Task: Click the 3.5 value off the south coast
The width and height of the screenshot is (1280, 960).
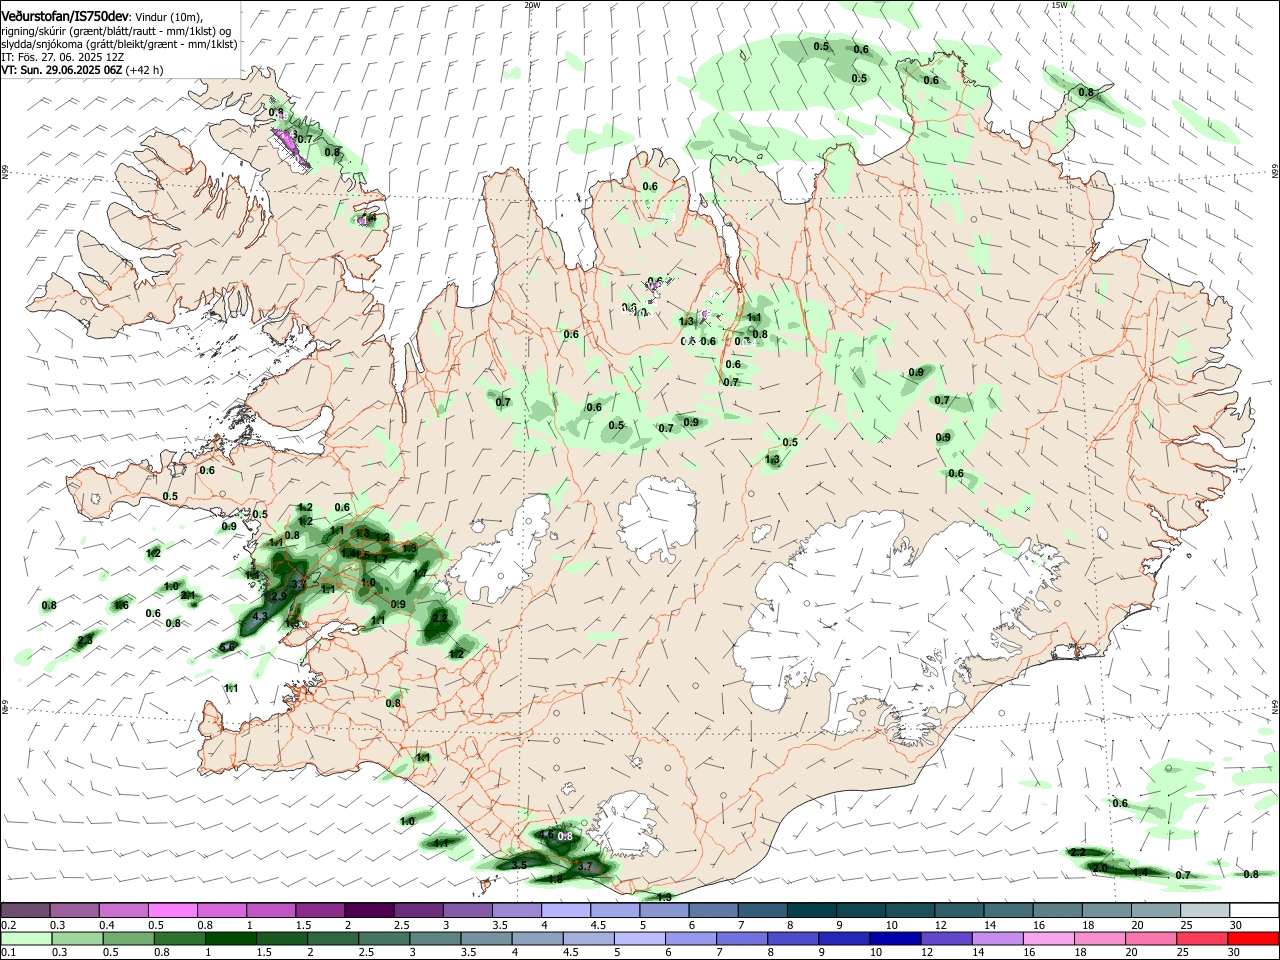Action: (x=519, y=865)
